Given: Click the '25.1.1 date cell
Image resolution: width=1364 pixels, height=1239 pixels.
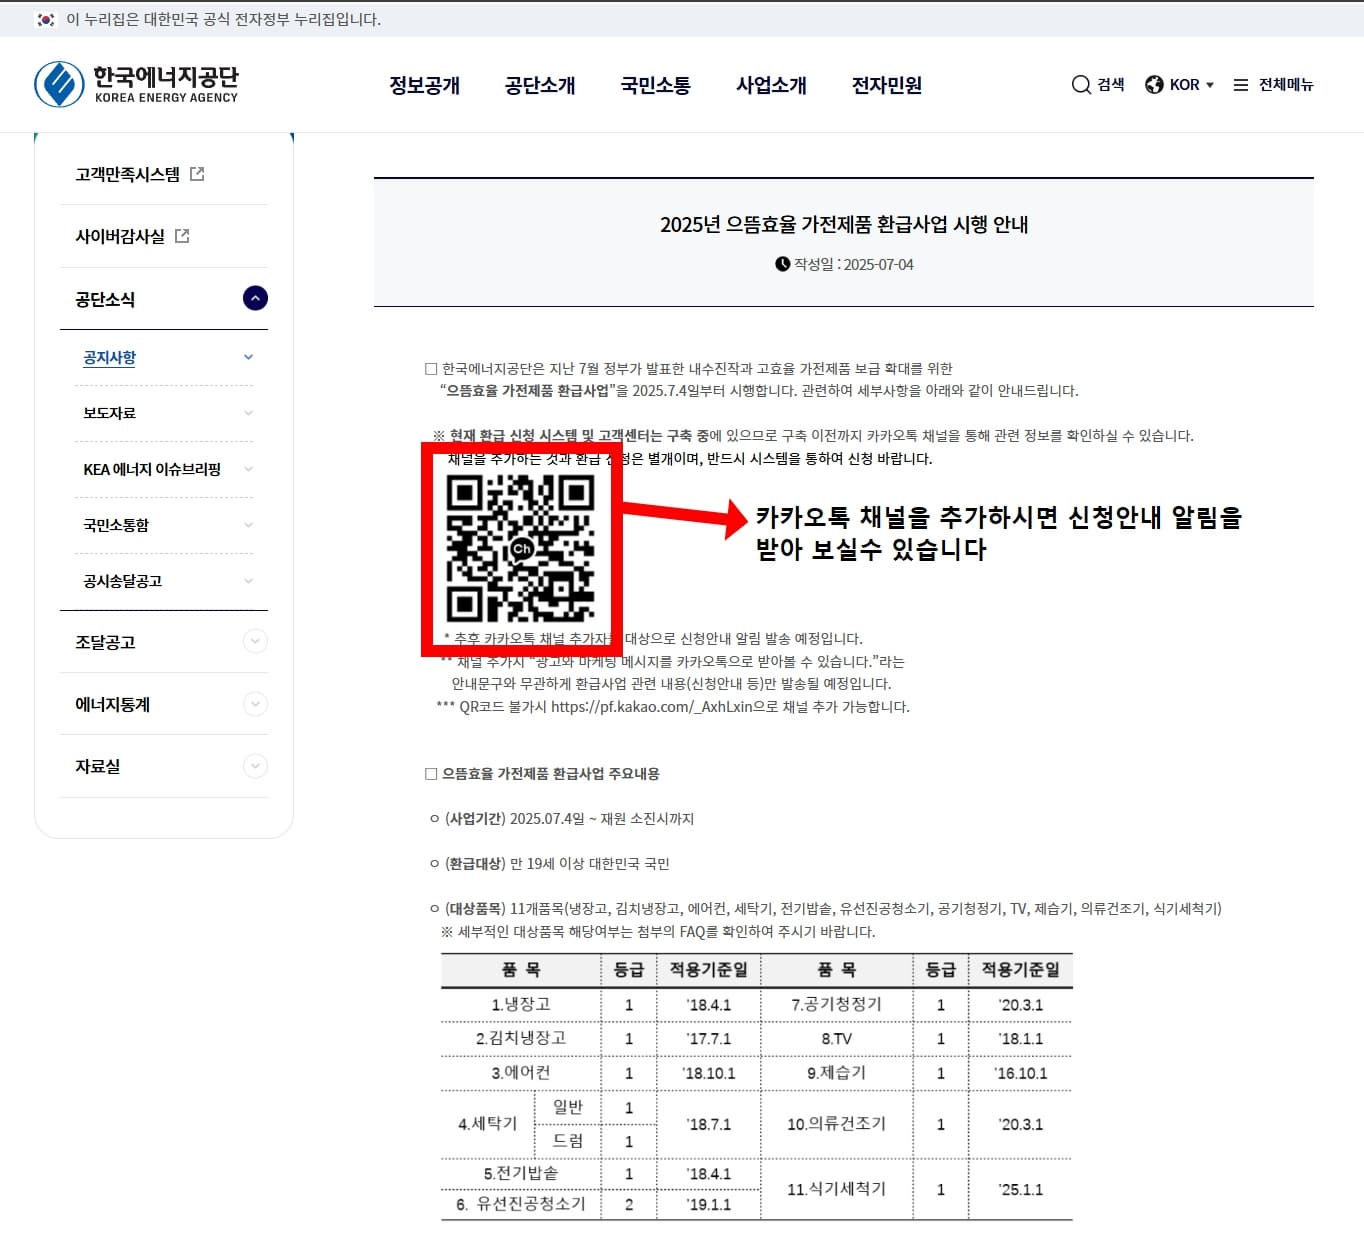Looking at the screenshot, I should (1020, 1189).
